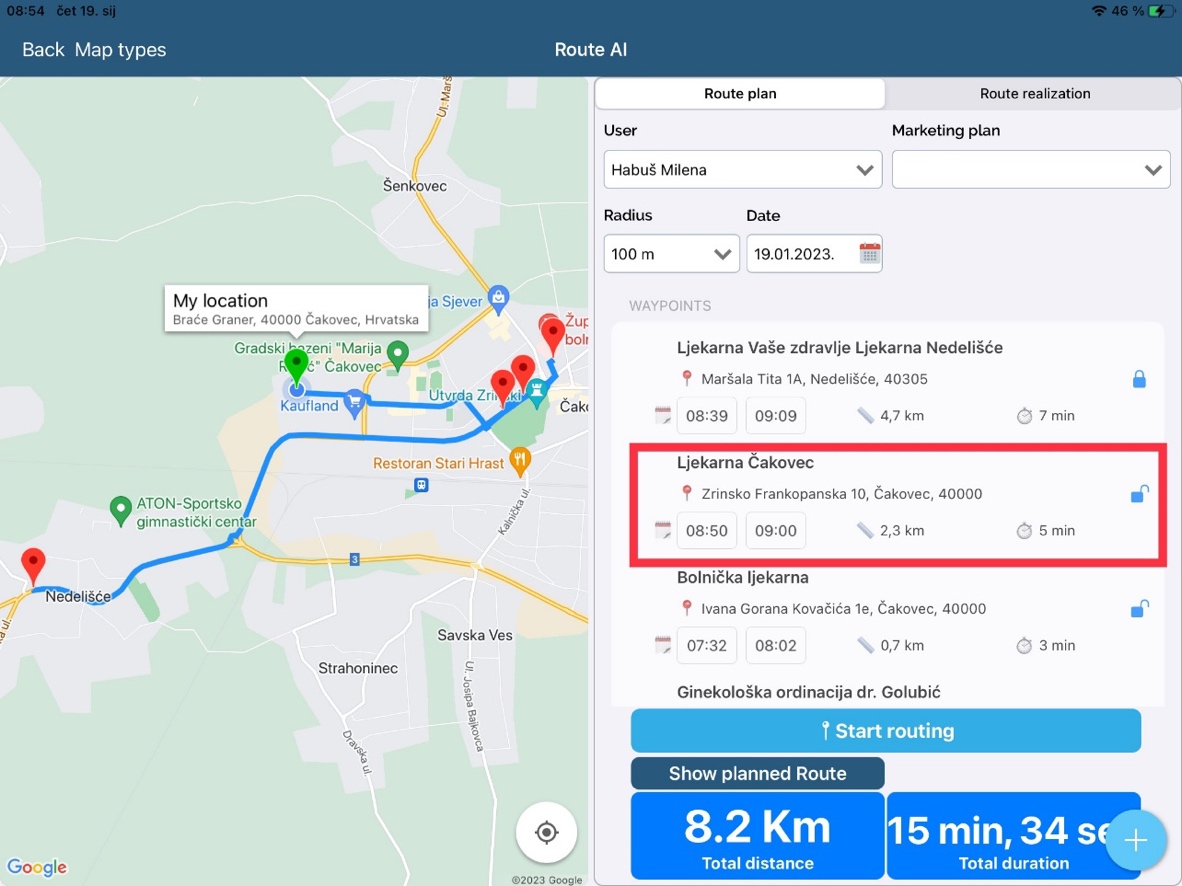Tap the Restoran Stari Hrast restaurant marker

[519, 461]
